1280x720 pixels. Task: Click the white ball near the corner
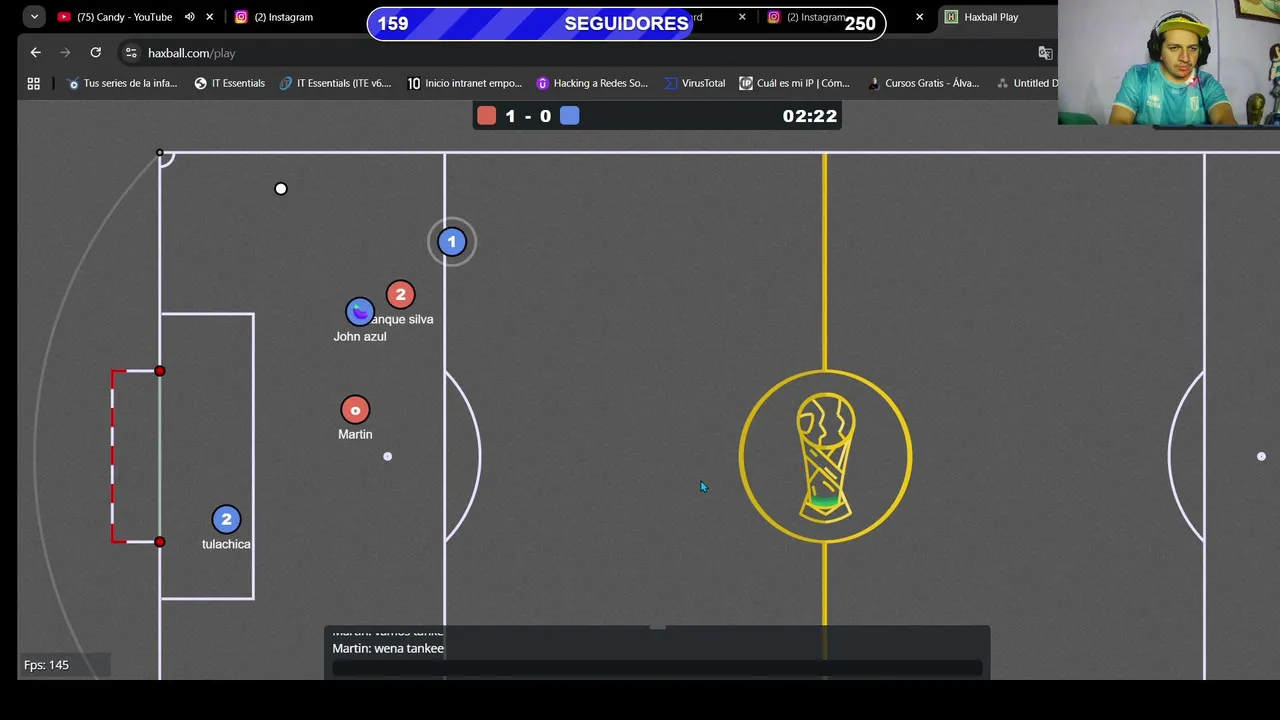[x=281, y=188]
